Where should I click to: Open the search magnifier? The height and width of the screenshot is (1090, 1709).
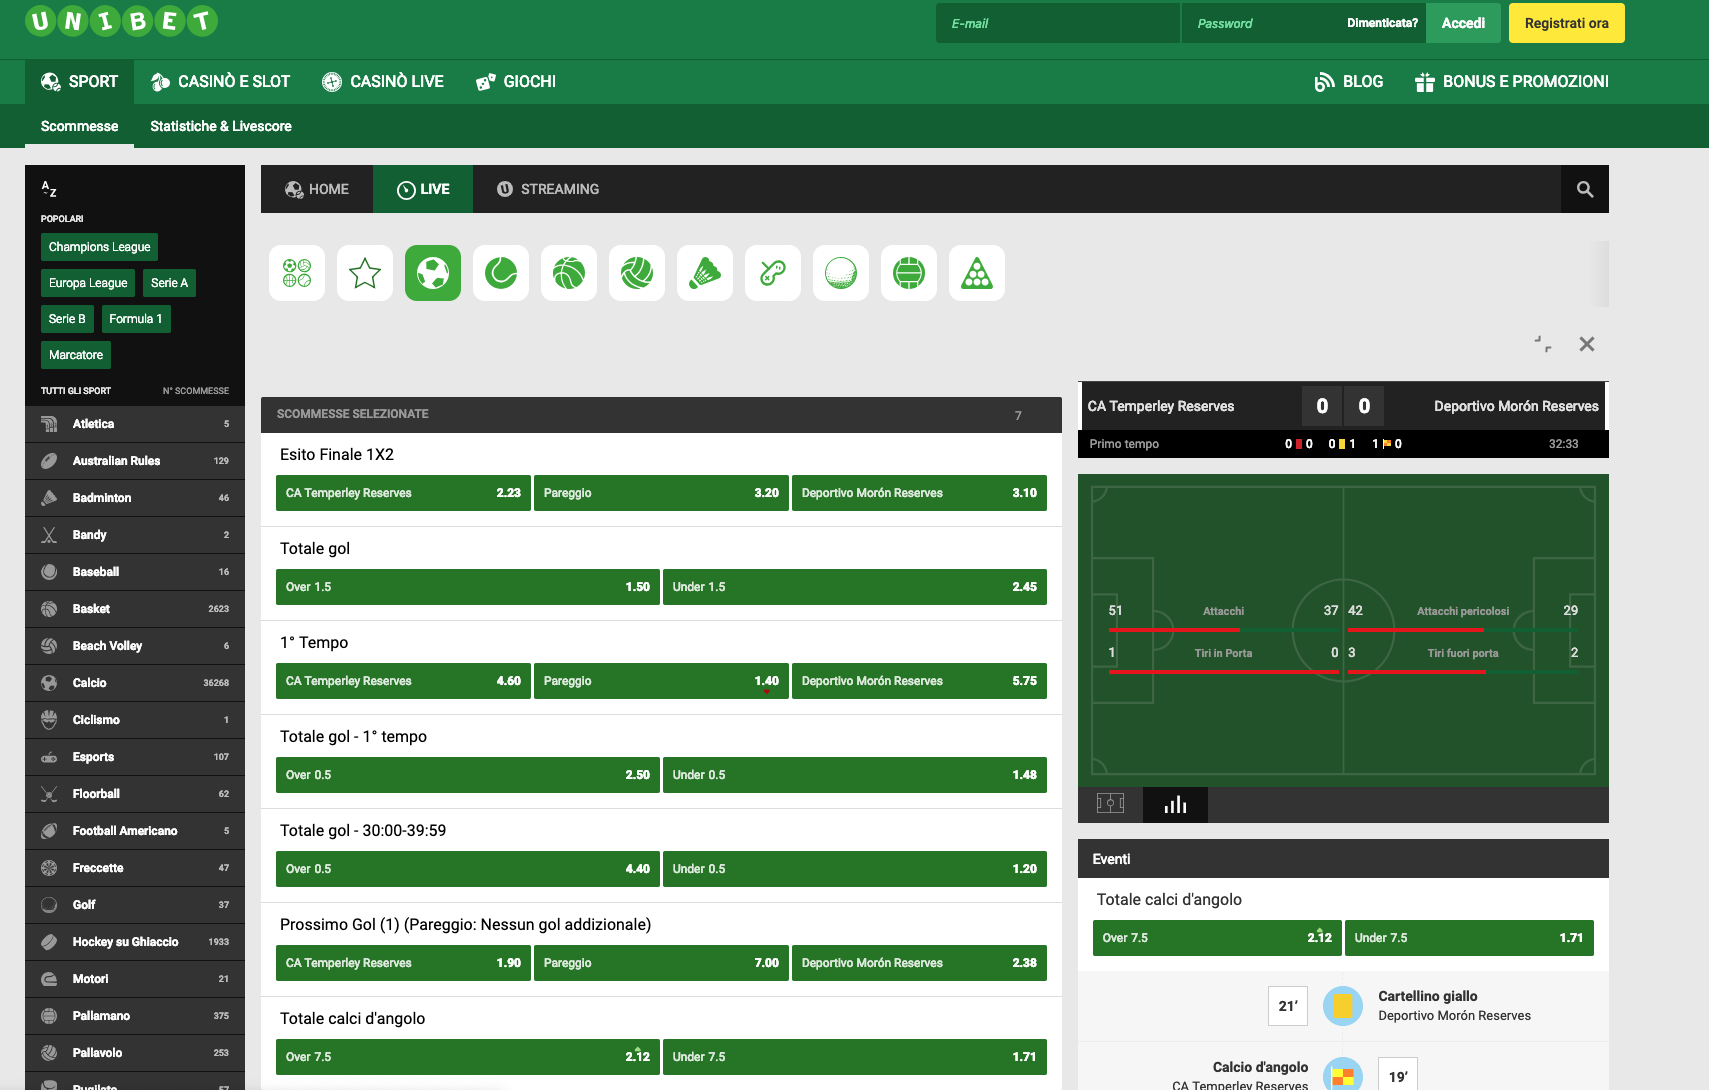tap(1584, 189)
